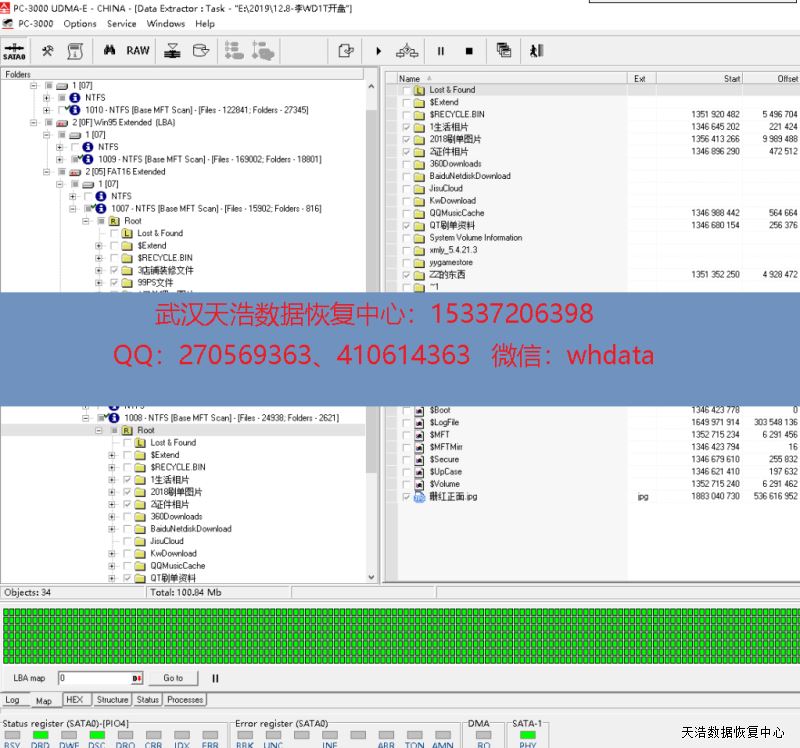Click the pause icon in the top toolbar
The image size is (800, 748).
pos(440,50)
